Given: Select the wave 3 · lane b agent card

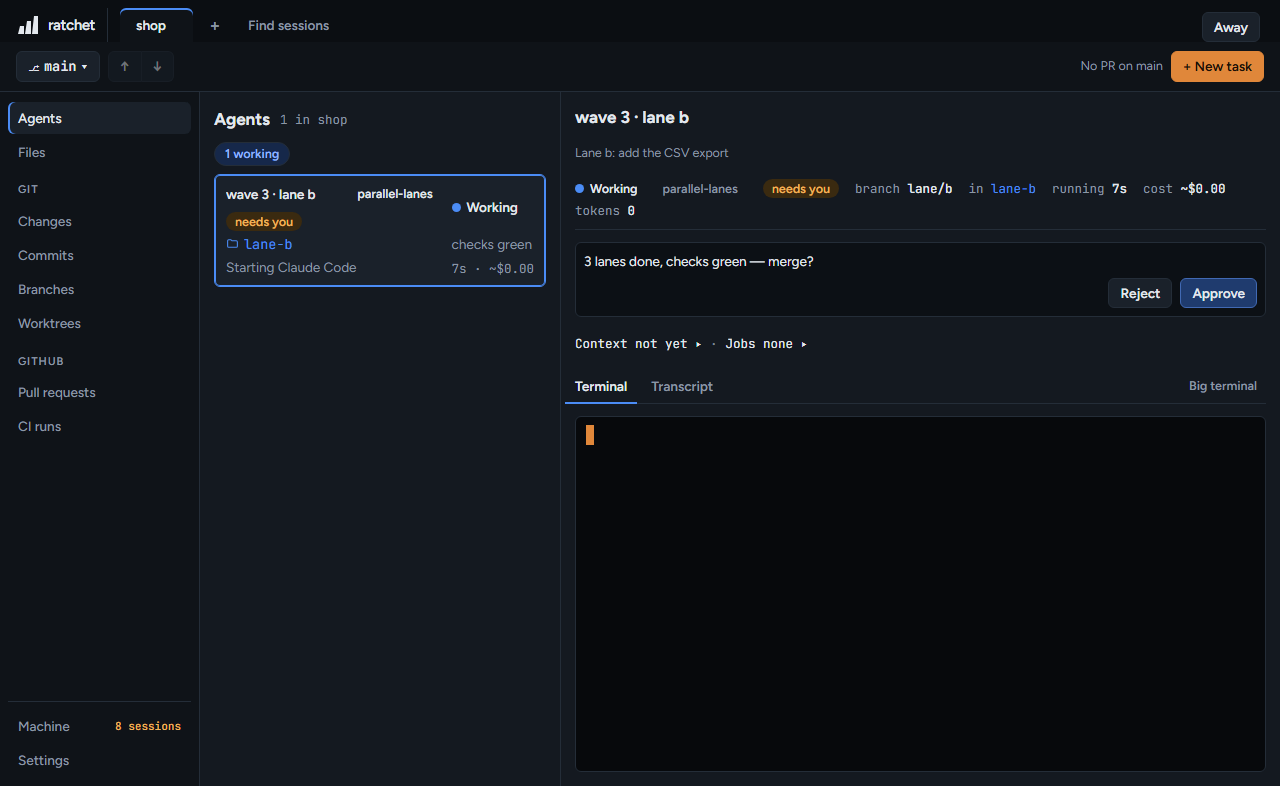Looking at the screenshot, I should pos(380,231).
